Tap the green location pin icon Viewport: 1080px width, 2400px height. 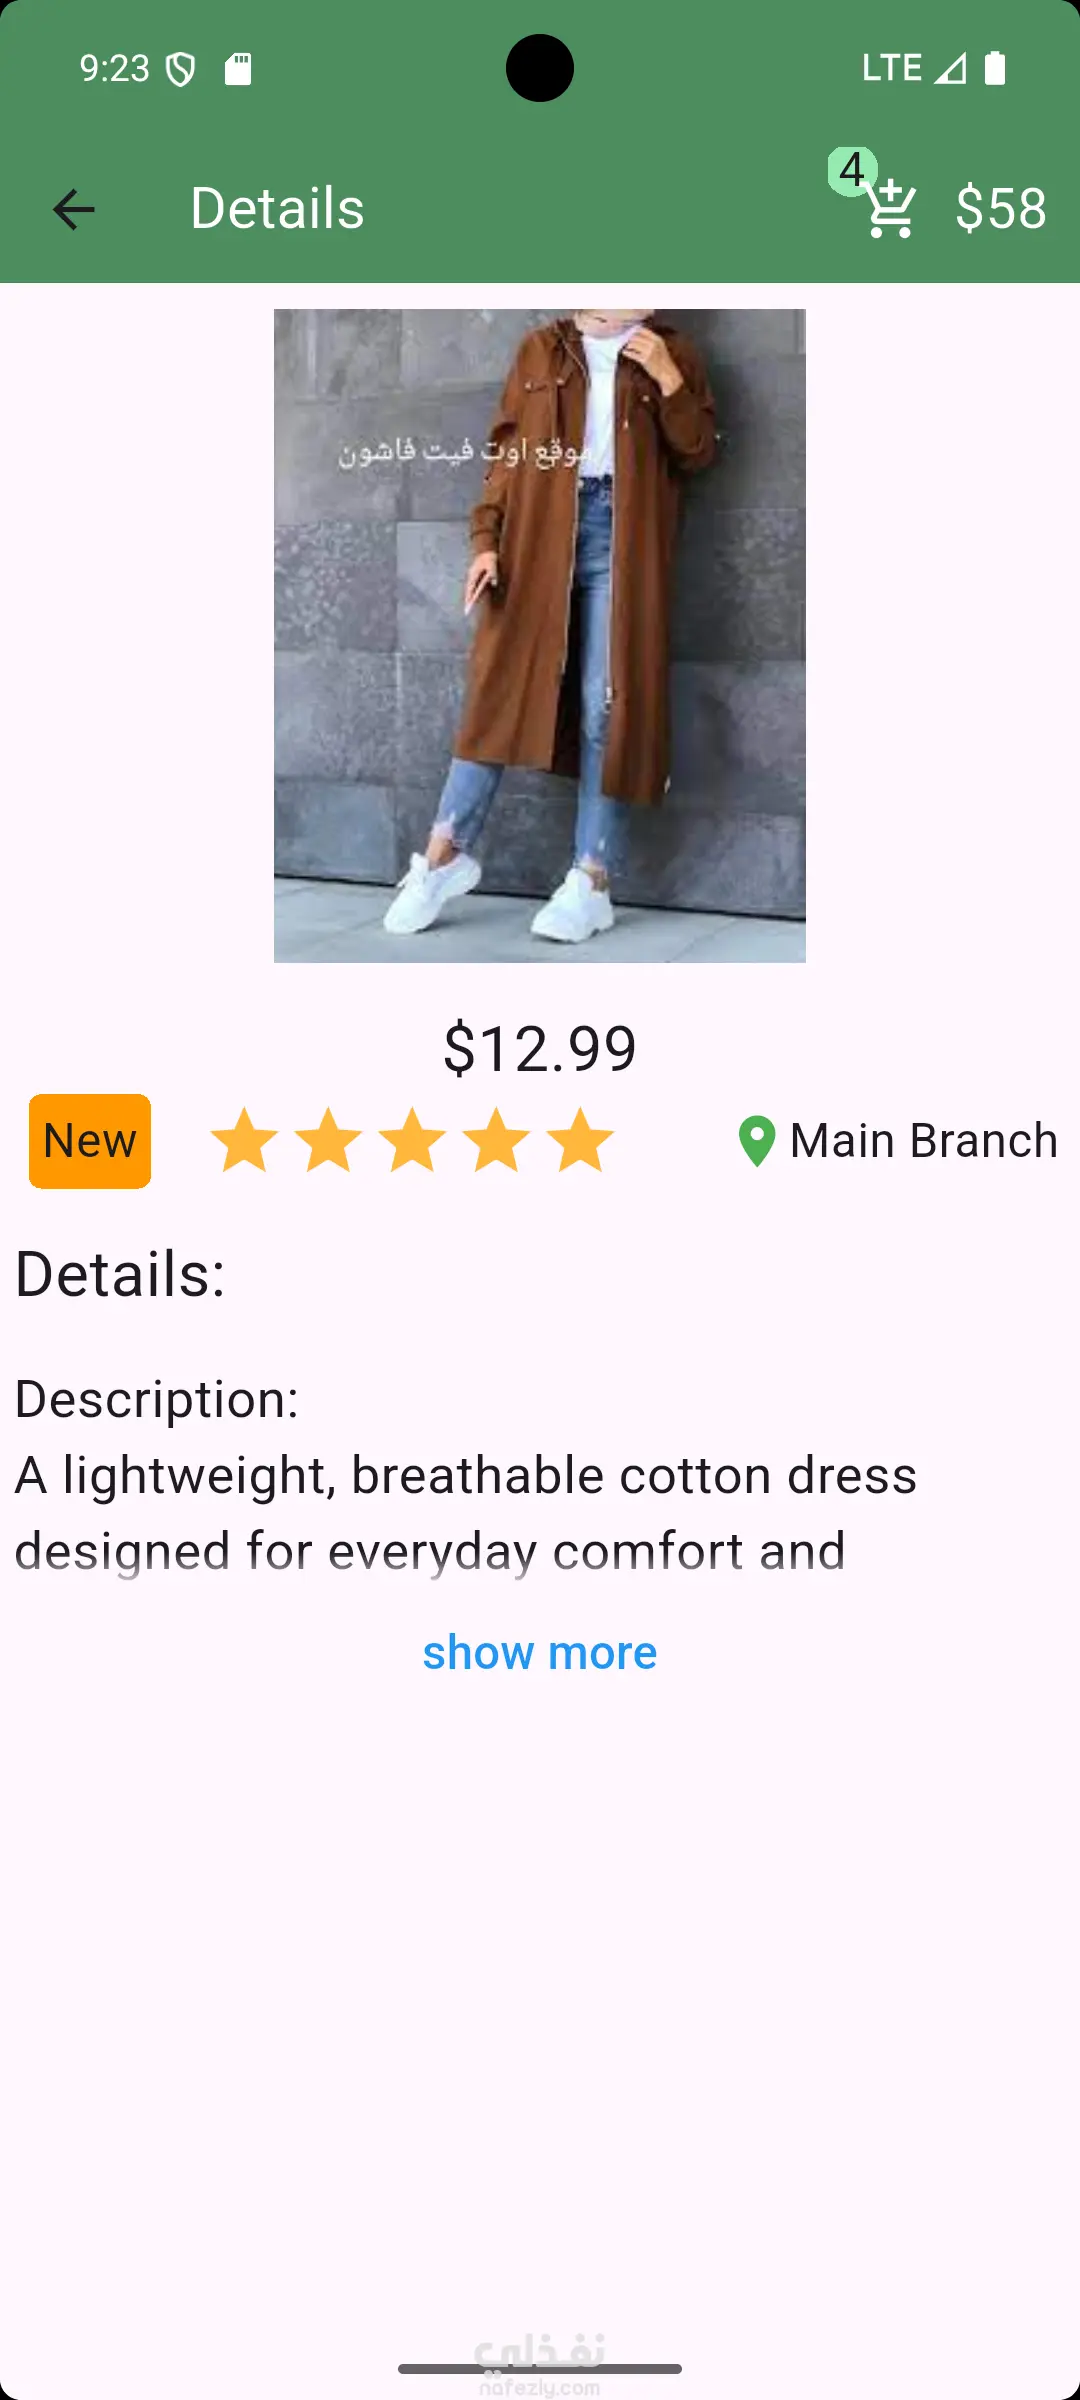point(757,1141)
